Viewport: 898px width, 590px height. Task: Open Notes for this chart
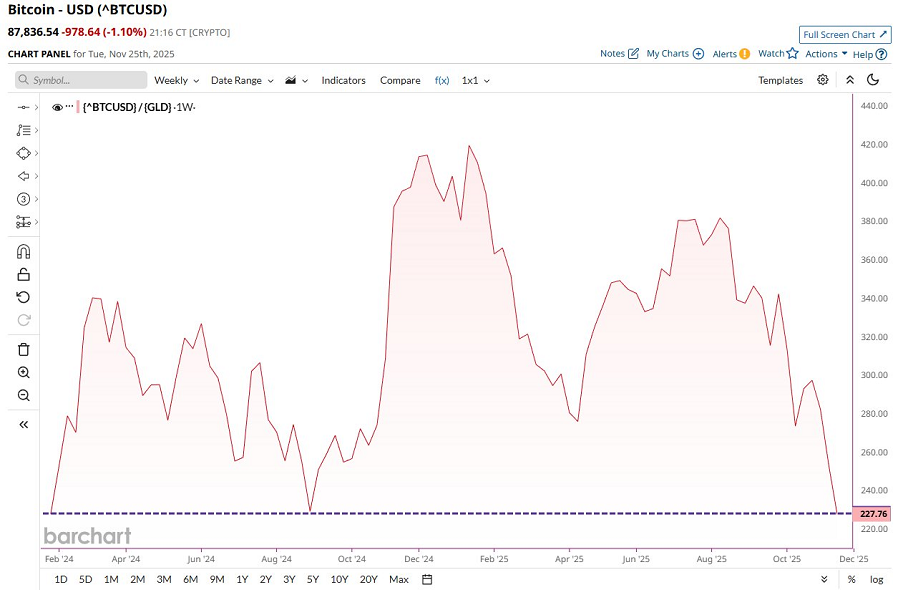coord(619,53)
